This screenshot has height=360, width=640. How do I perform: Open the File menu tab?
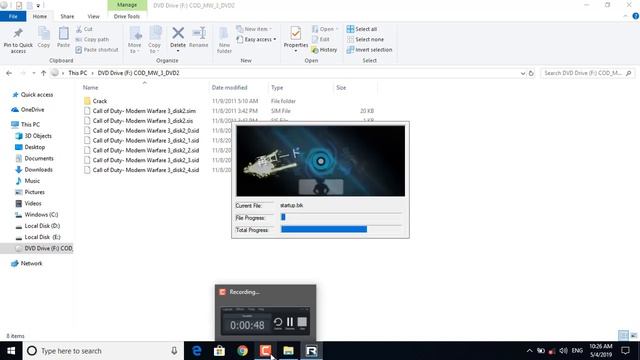pos(13,16)
